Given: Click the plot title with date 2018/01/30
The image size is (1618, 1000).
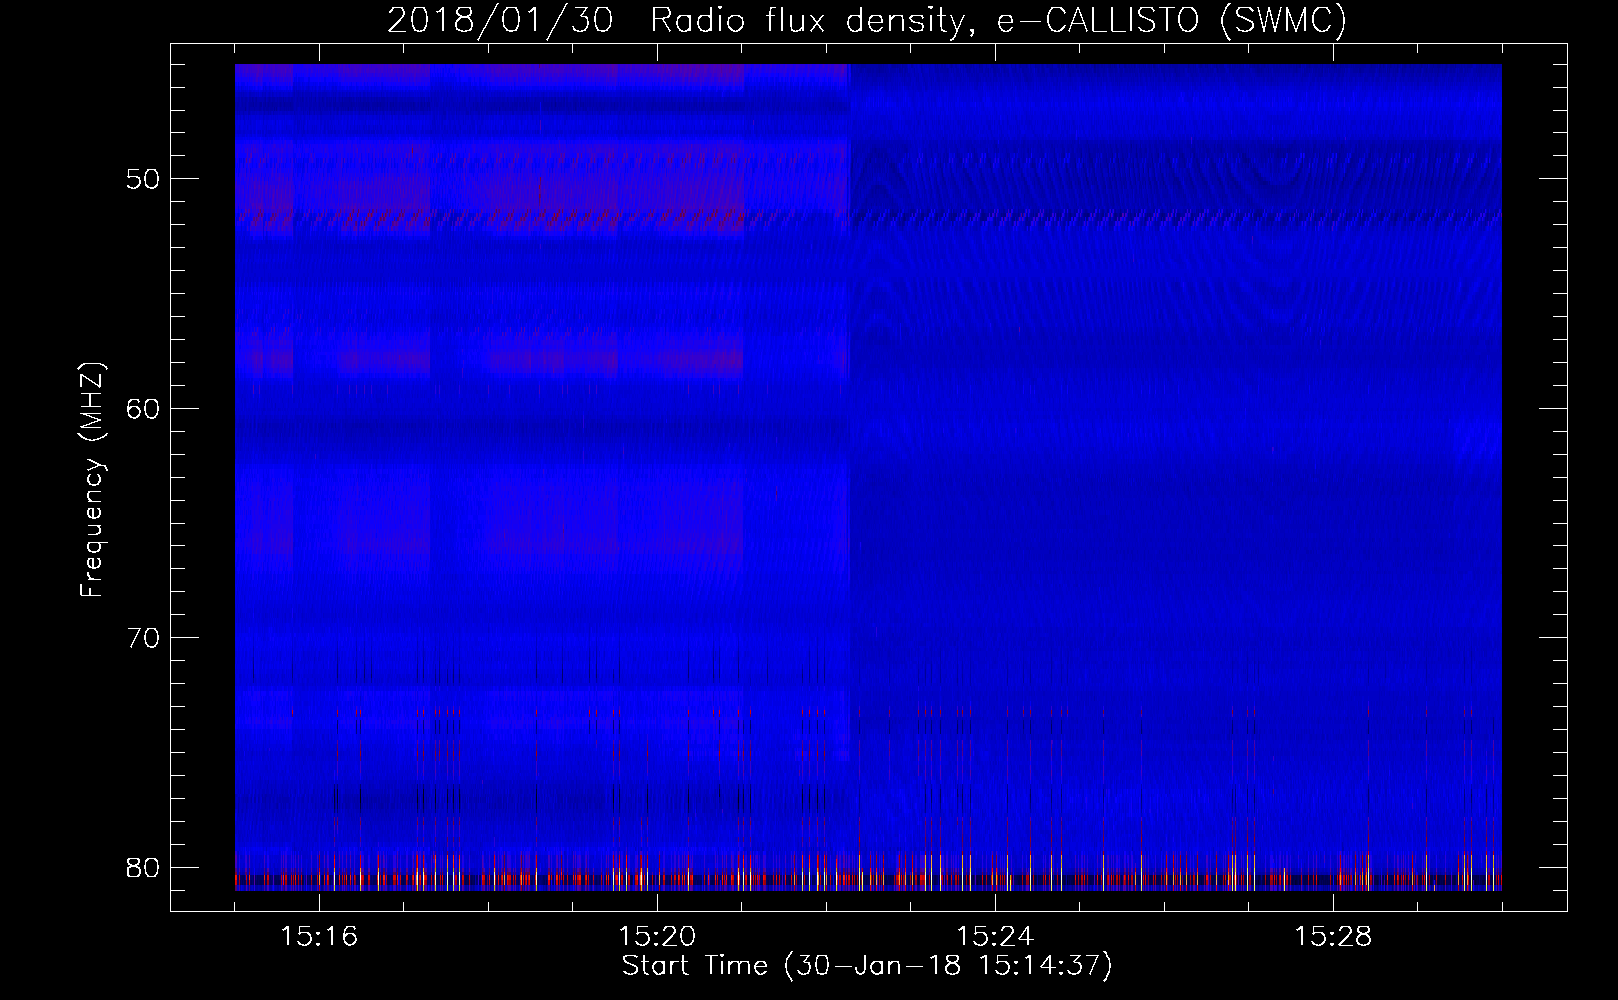Looking at the screenshot, I should [867, 21].
